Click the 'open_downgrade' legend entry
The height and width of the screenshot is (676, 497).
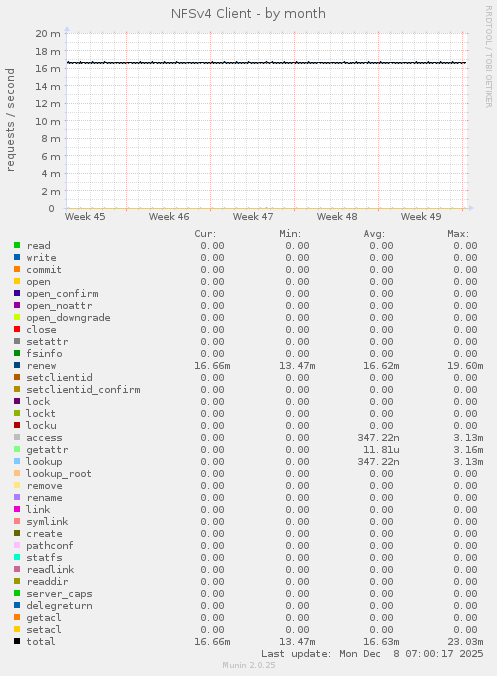(x=68, y=318)
